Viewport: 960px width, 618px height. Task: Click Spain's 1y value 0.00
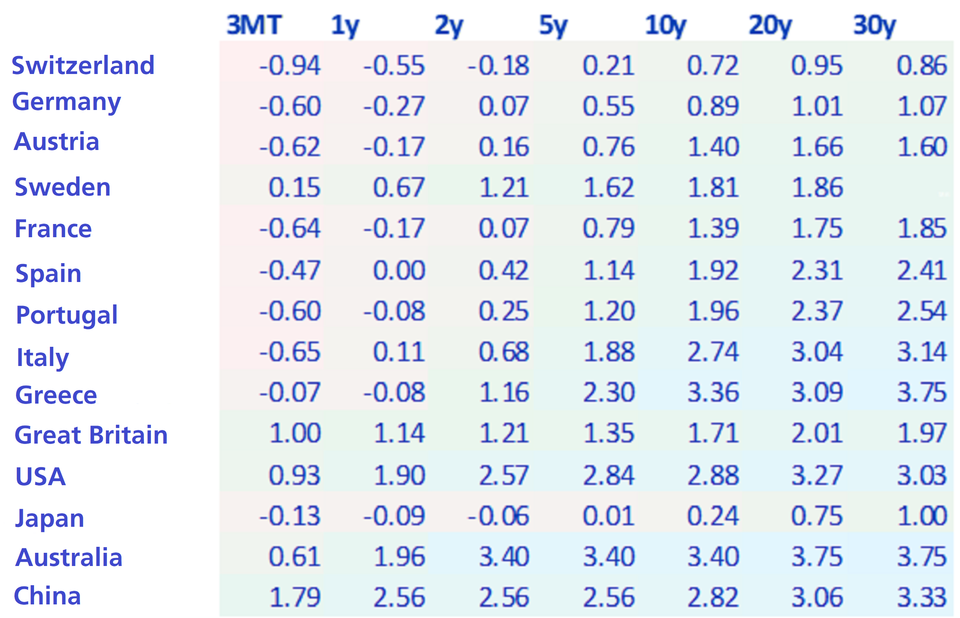pos(397,270)
